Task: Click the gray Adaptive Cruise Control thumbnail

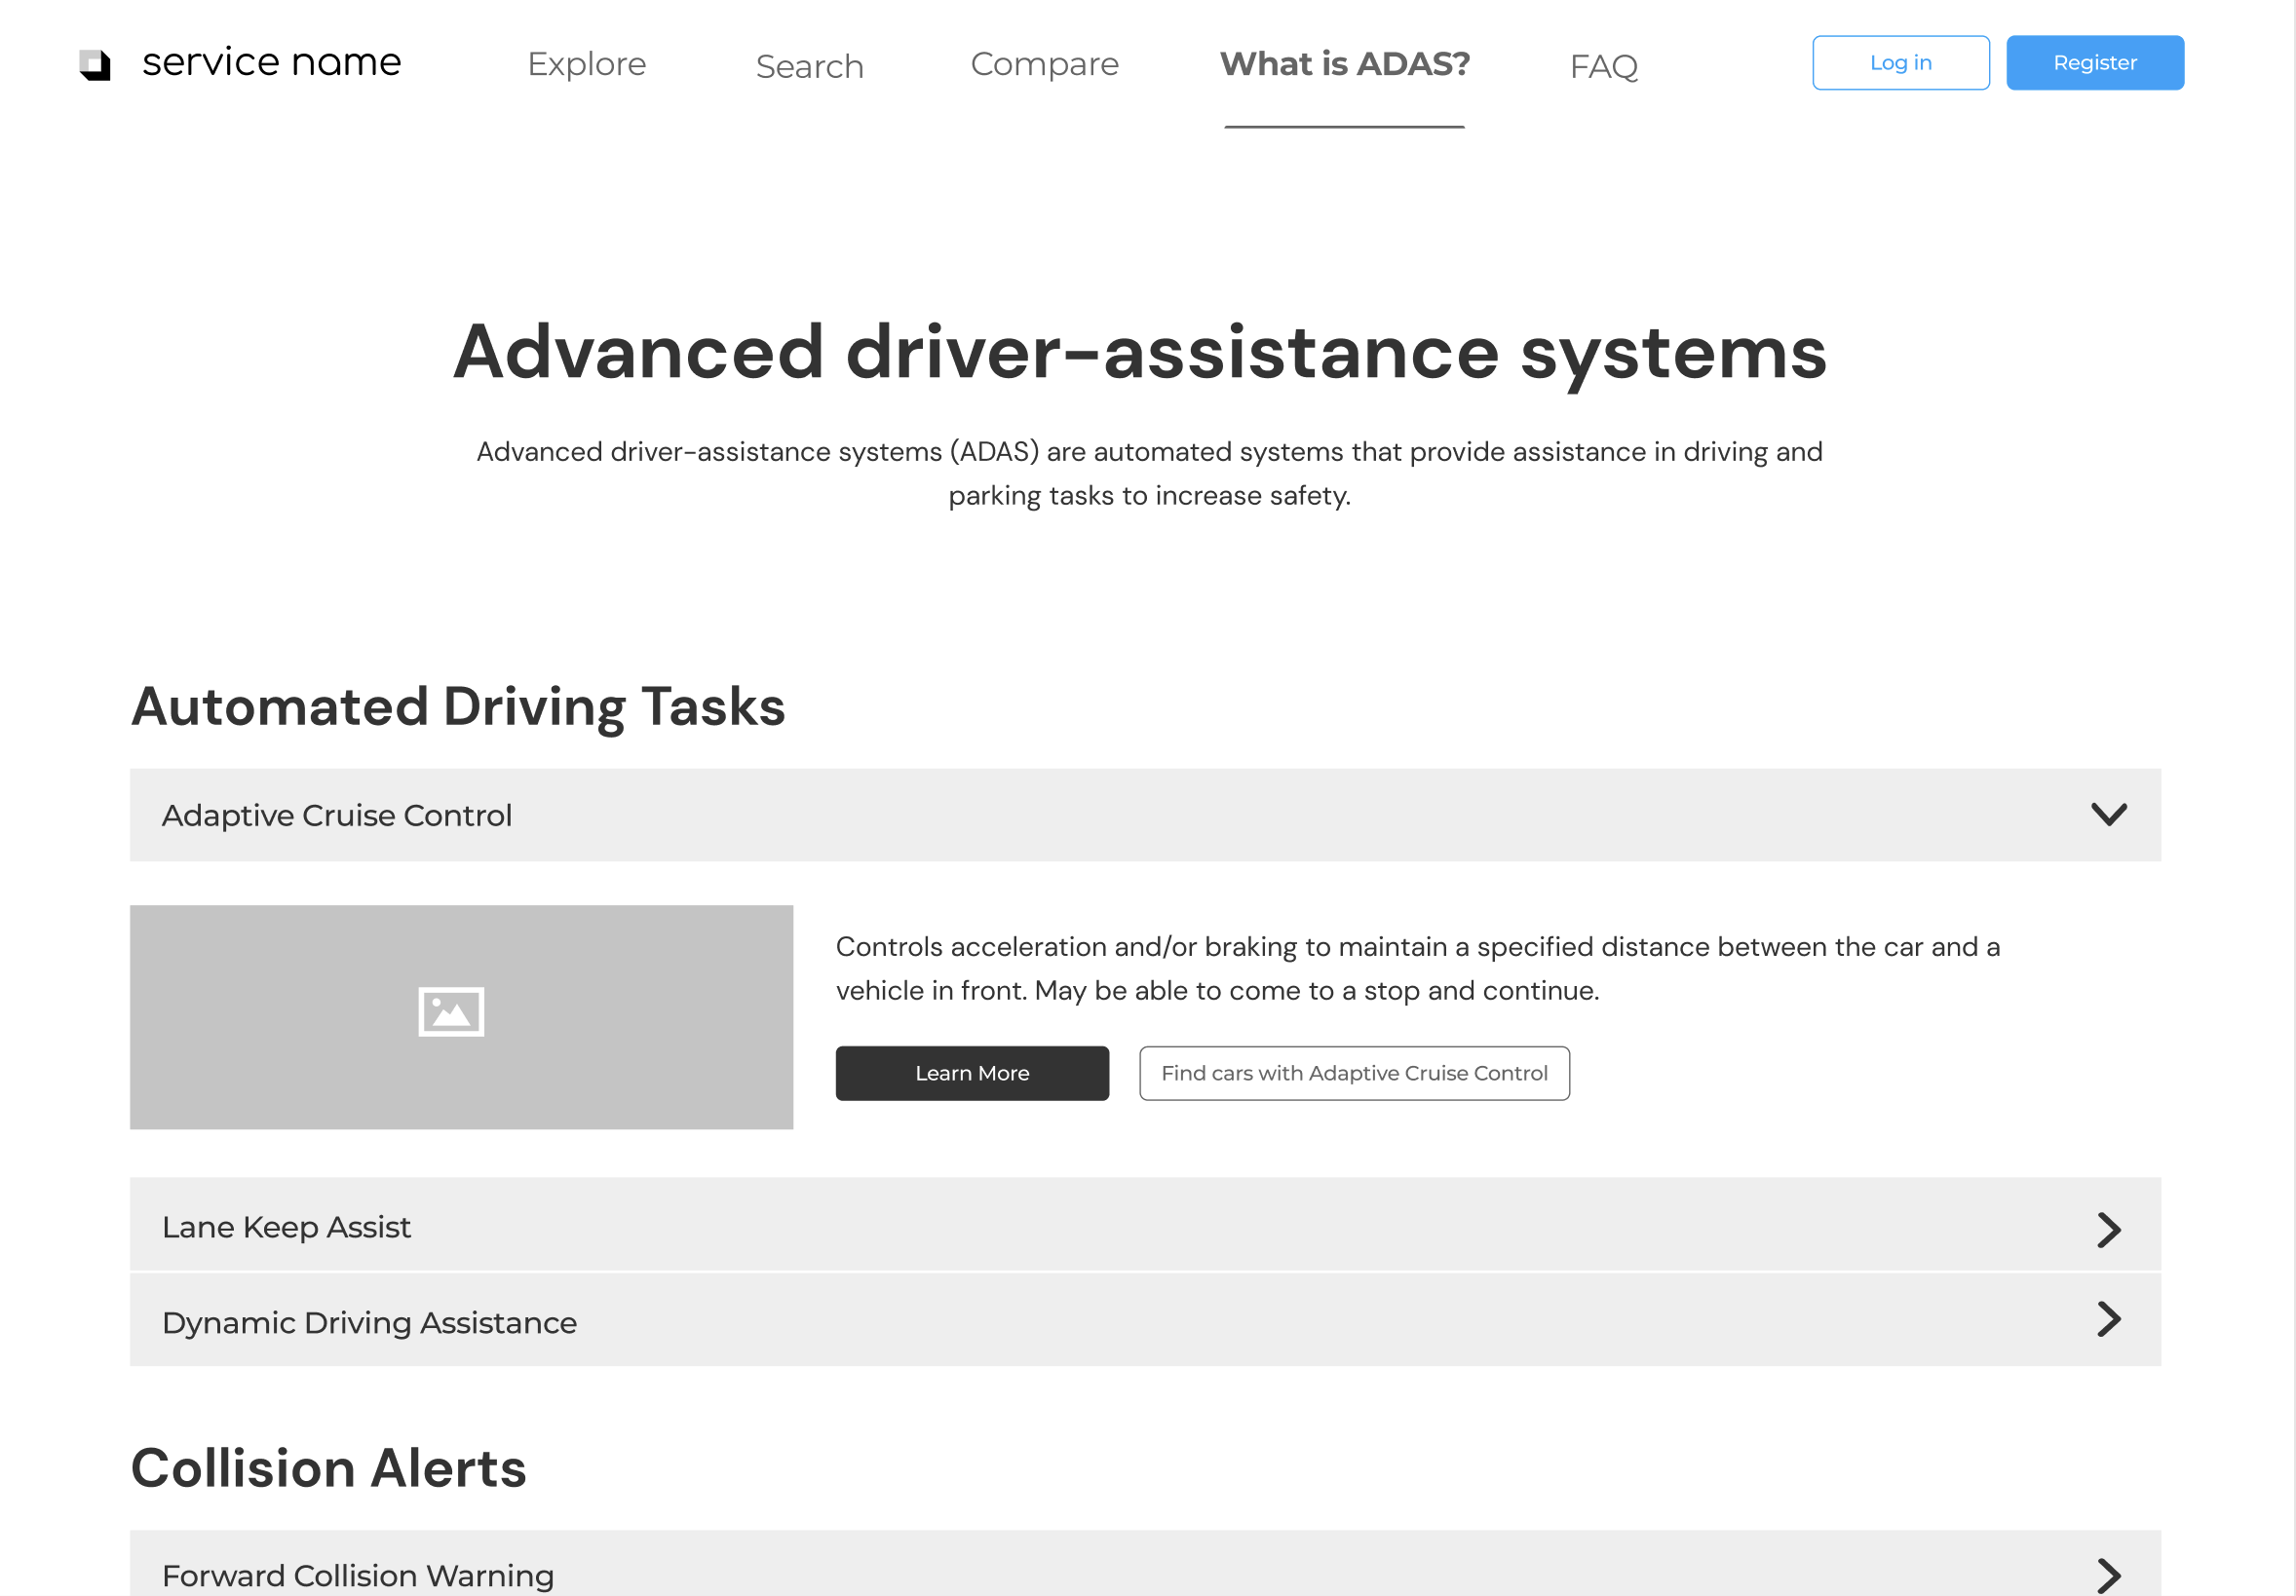Action: 461,1017
